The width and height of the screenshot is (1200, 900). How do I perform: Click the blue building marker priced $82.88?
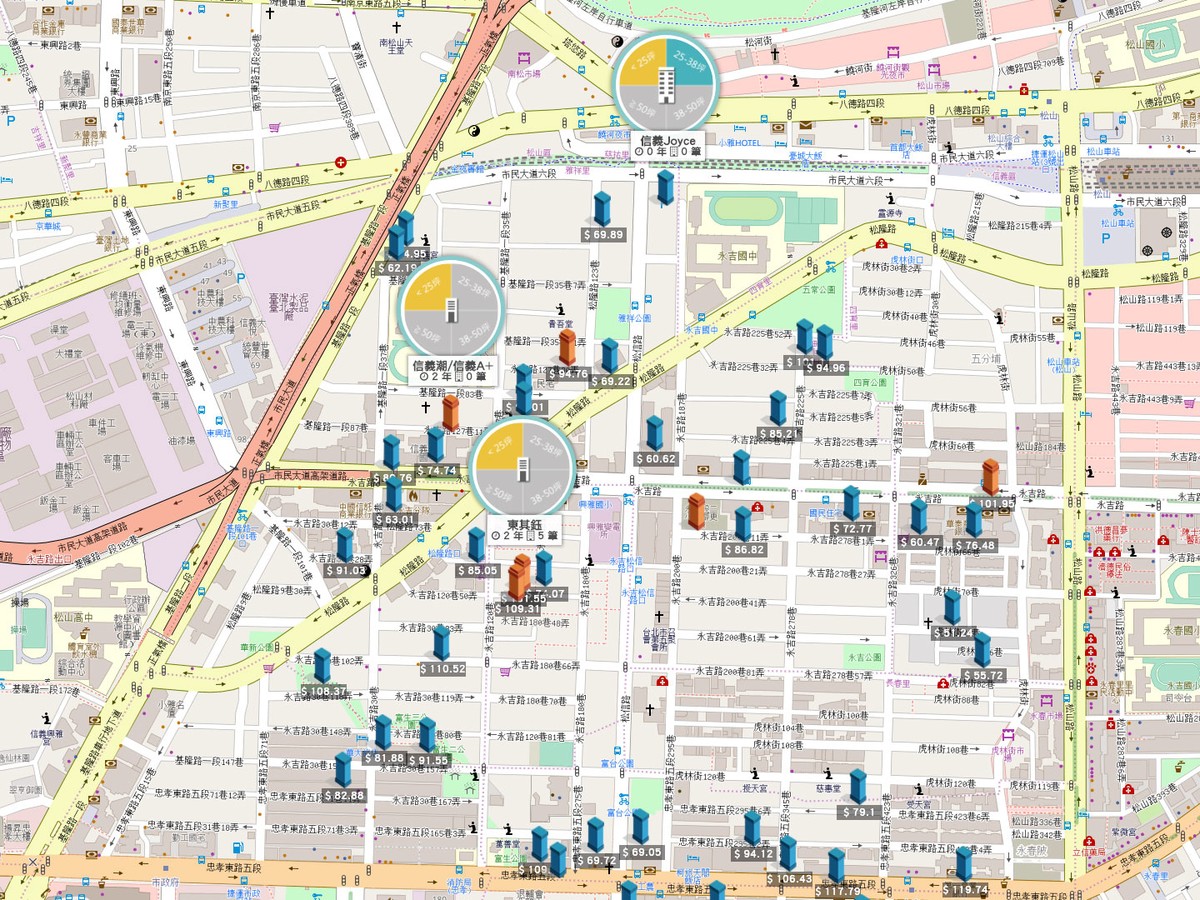tap(343, 770)
